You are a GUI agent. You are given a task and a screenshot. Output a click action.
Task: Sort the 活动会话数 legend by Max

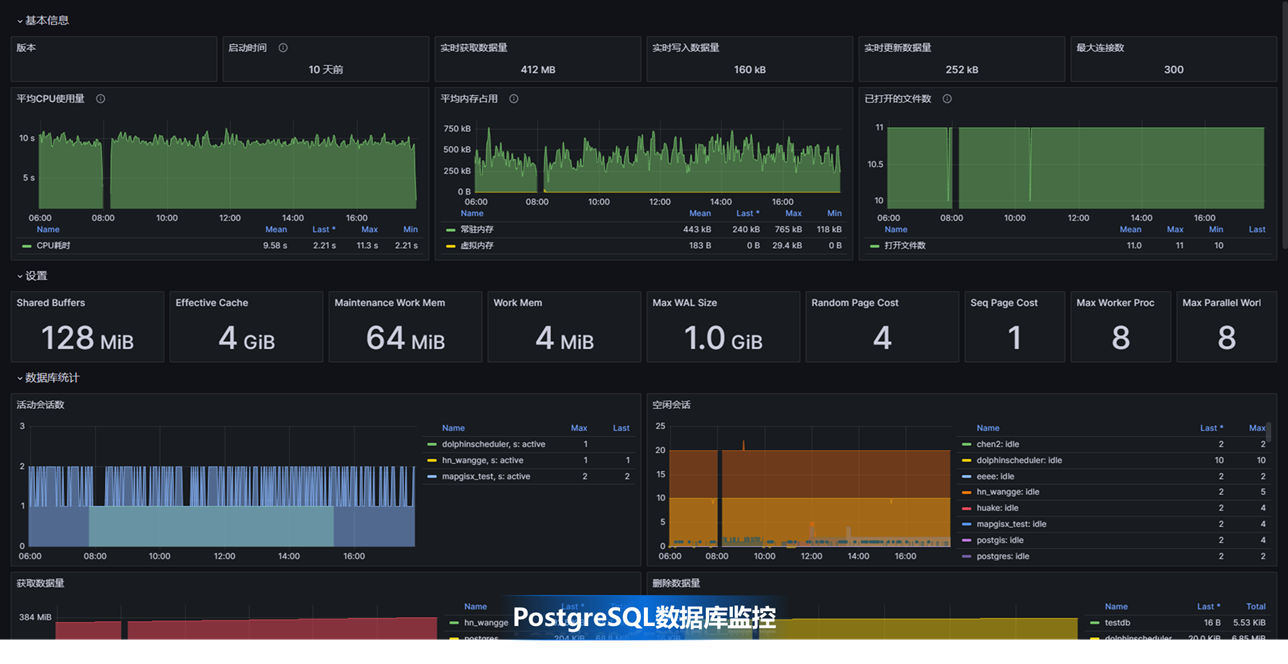(579, 428)
